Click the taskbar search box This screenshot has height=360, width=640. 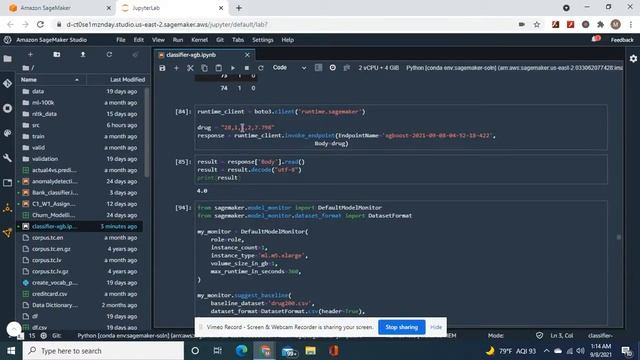[103, 351]
